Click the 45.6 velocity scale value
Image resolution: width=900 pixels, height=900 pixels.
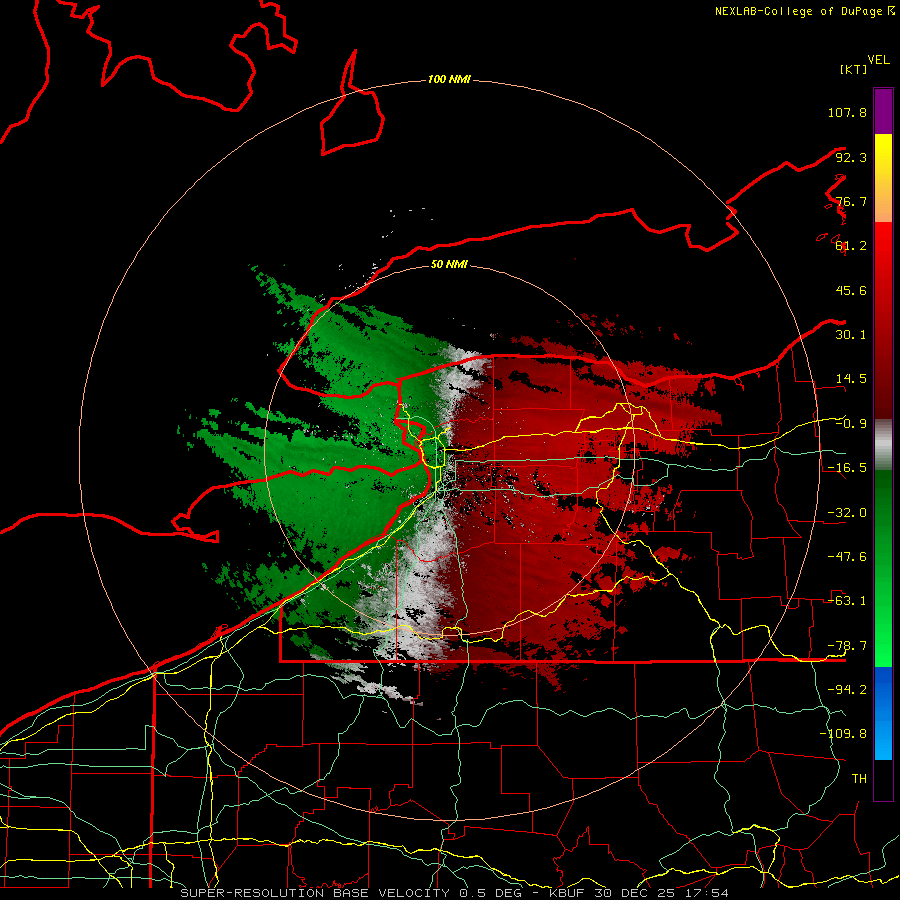point(851,290)
